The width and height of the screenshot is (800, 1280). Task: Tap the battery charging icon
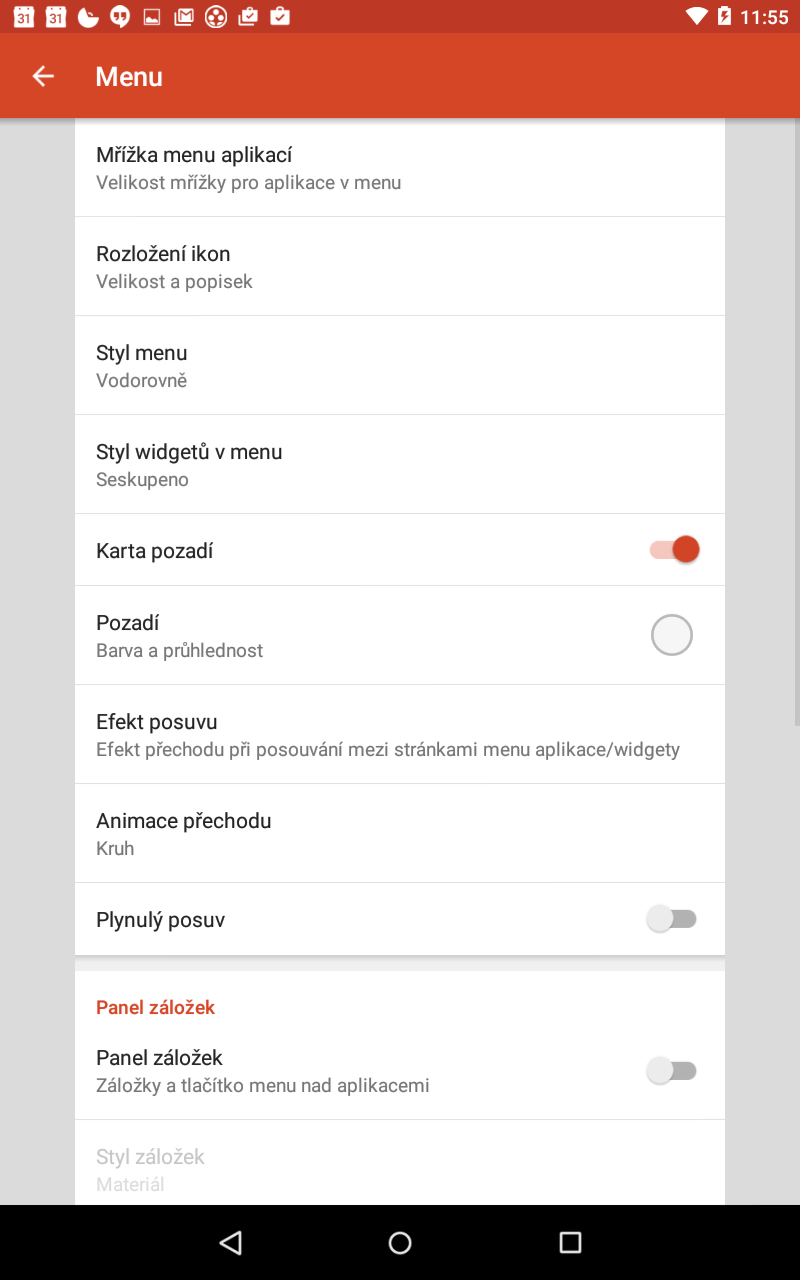[724, 16]
